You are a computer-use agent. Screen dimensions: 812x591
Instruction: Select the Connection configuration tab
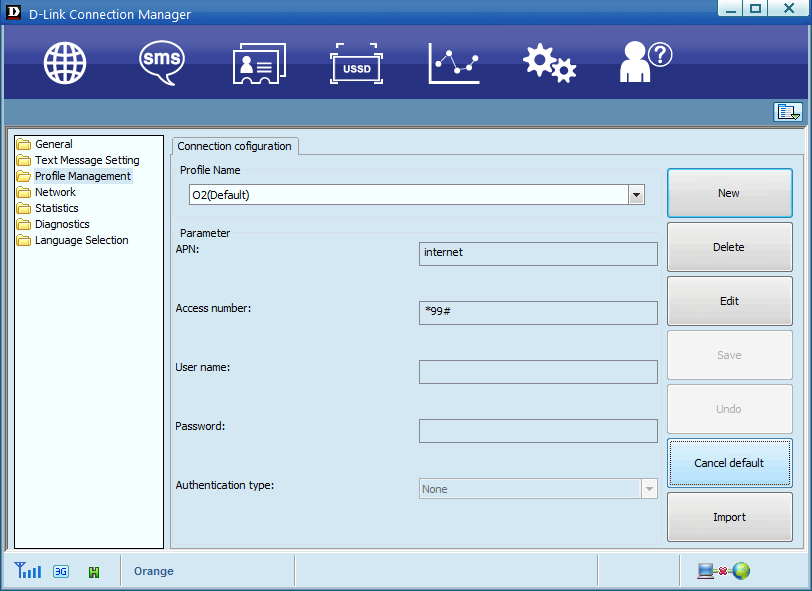235,146
